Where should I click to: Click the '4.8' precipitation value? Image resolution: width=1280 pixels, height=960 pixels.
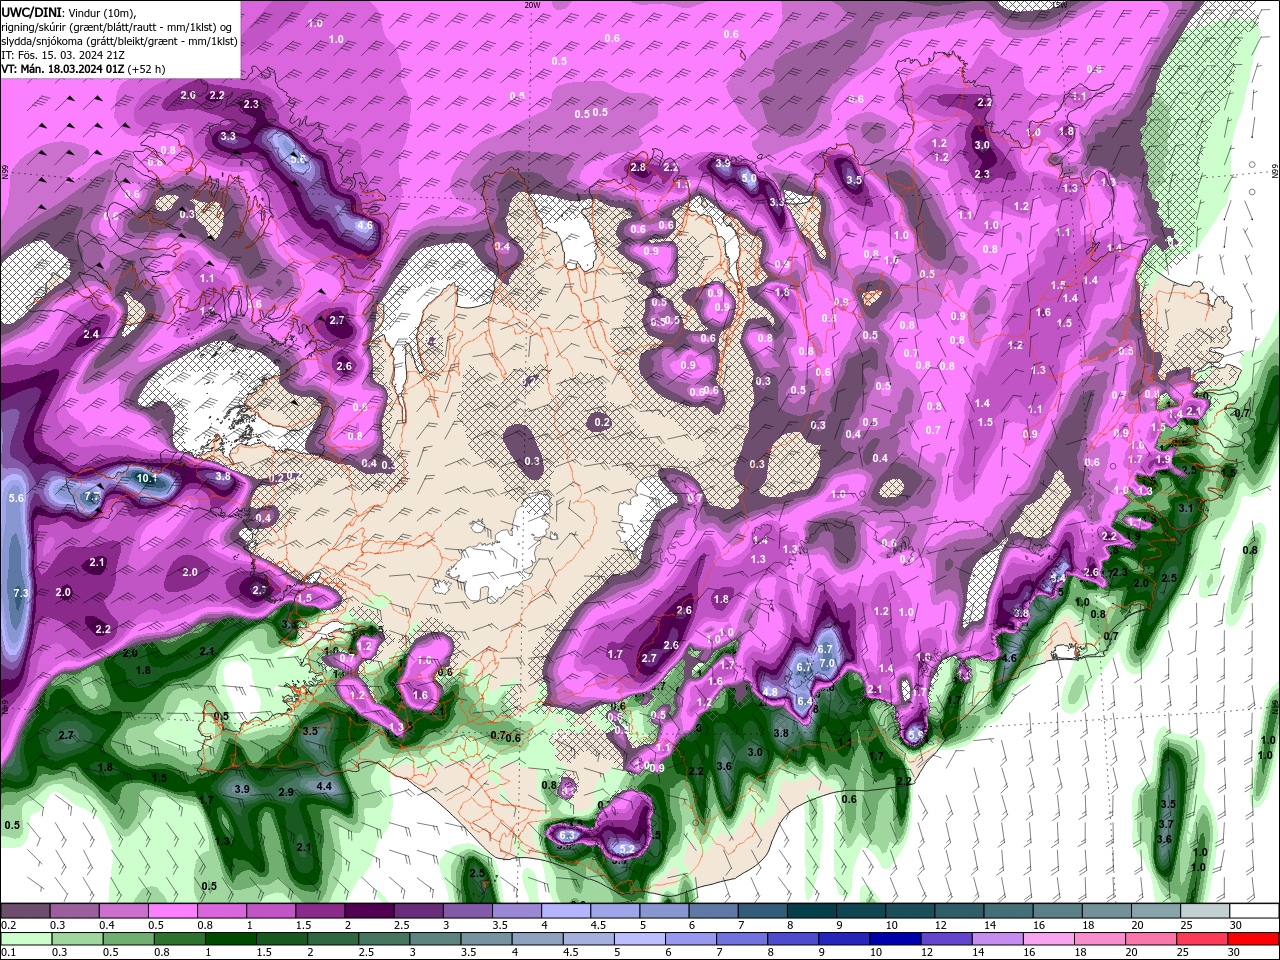click(x=770, y=691)
